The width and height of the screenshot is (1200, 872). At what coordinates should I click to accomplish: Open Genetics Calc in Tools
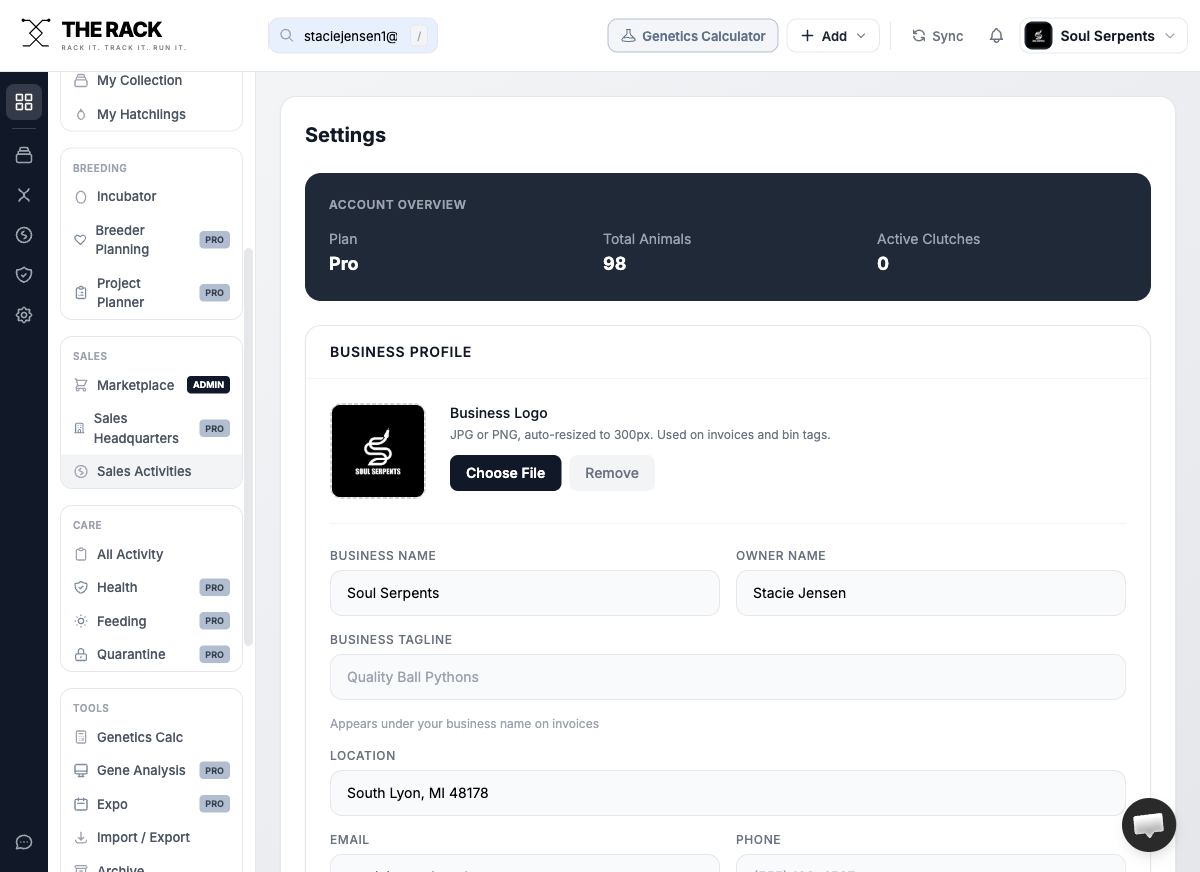click(x=152, y=737)
